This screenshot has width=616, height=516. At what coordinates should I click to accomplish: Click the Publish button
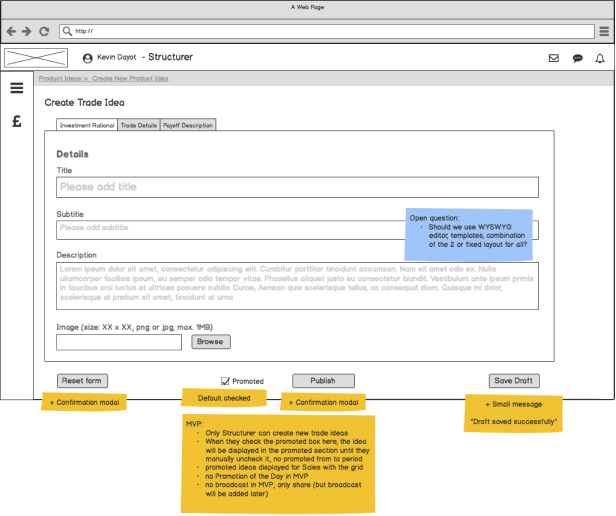[x=323, y=381]
